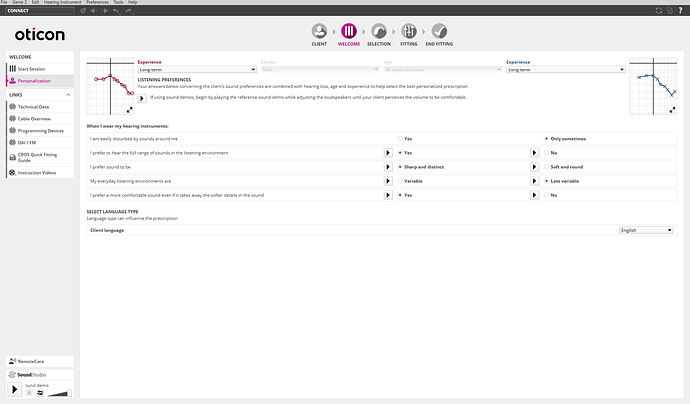Play left demo for more comfortable sound

pos(388,195)
